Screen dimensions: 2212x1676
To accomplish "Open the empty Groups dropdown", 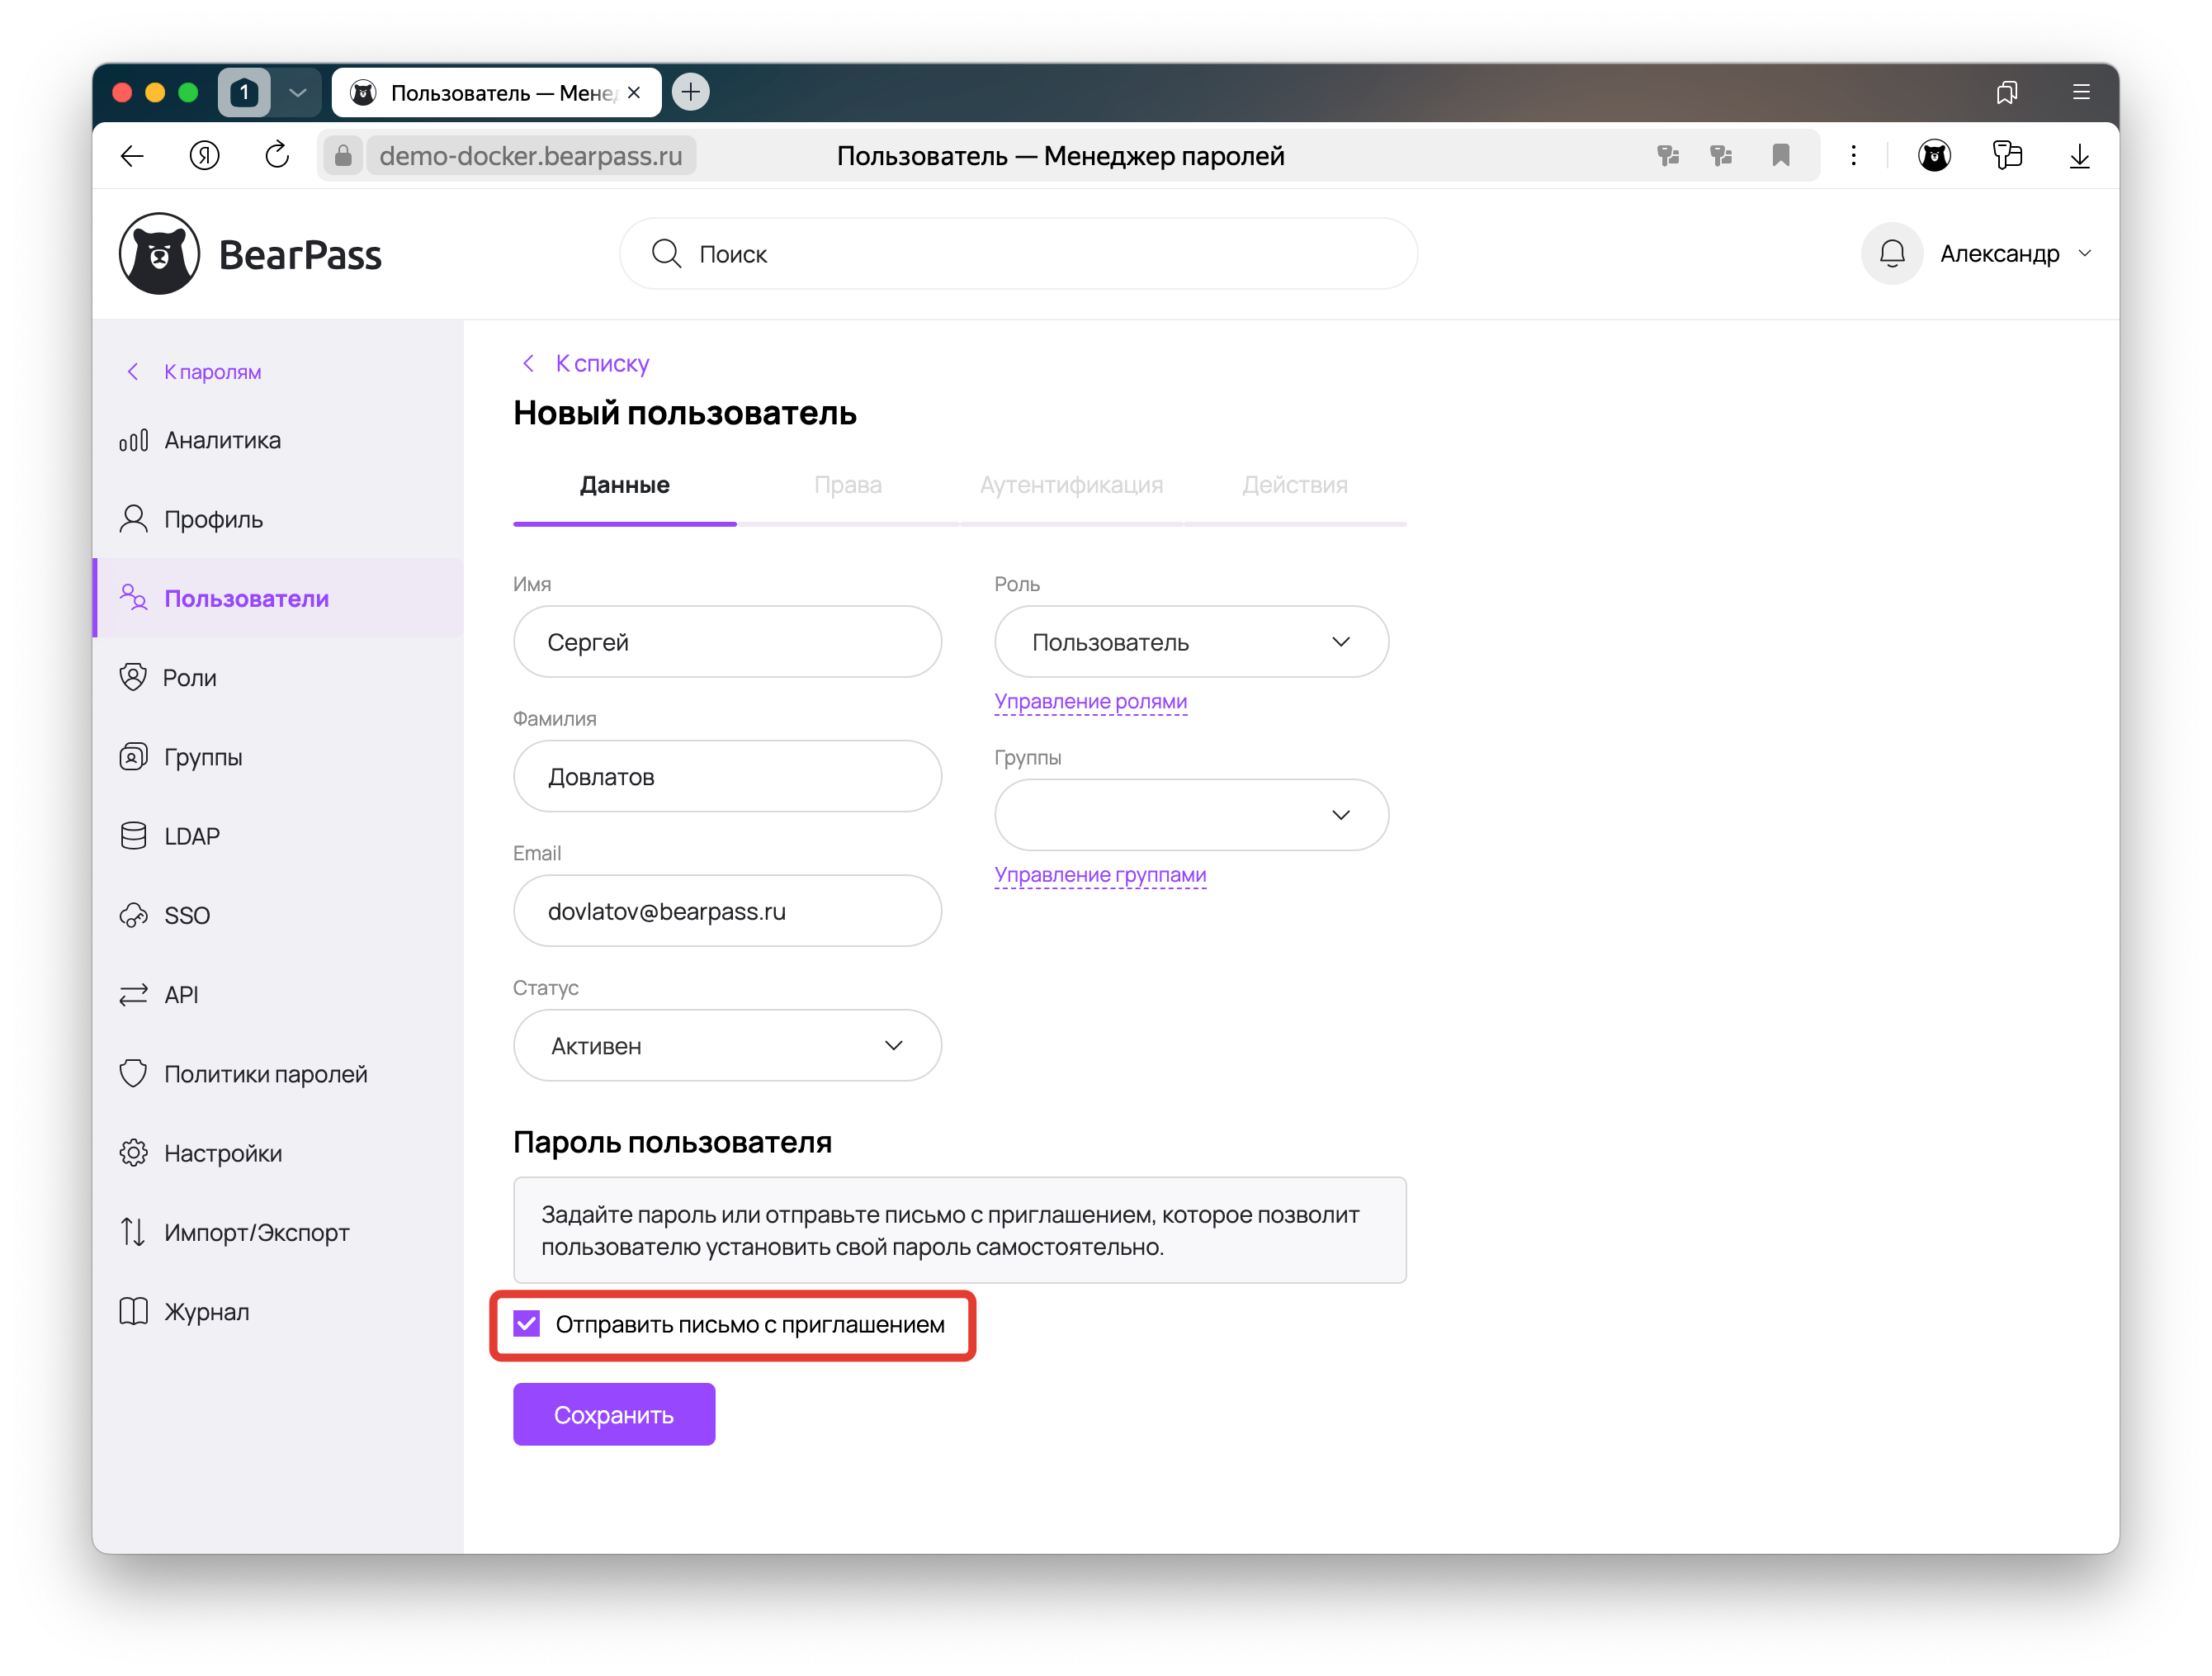I will pyautogui.click(x=1190, y=815).
